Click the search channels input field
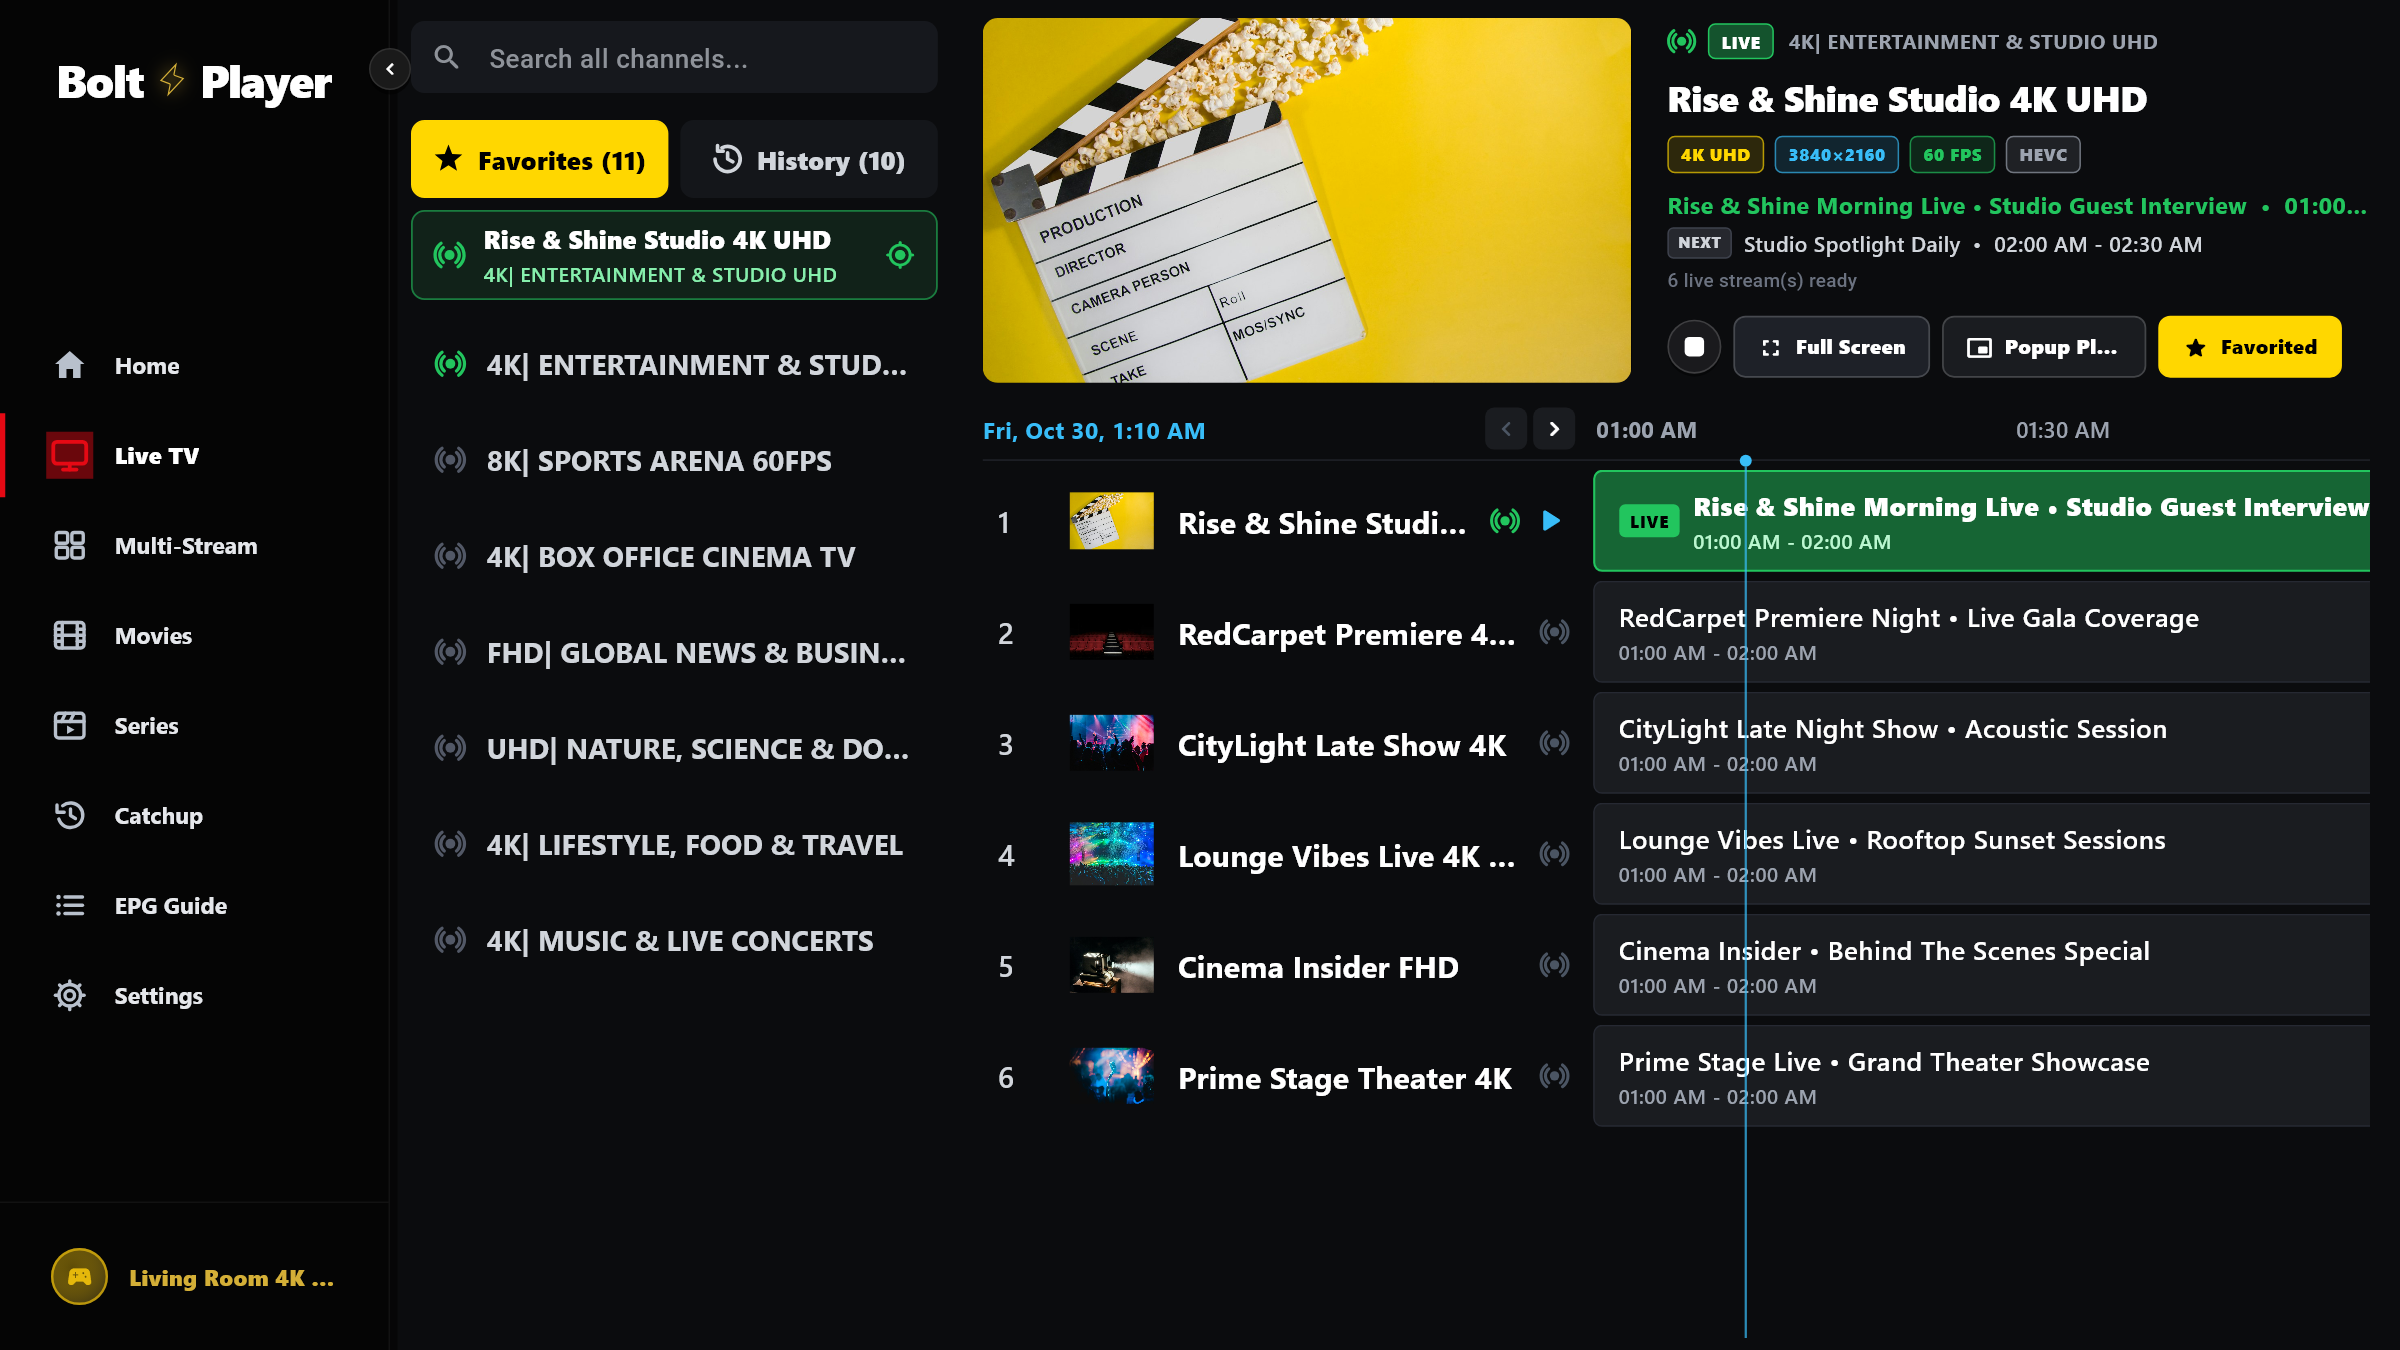2400x1350 pixels. pyautogui.click(x=674, y=58)
